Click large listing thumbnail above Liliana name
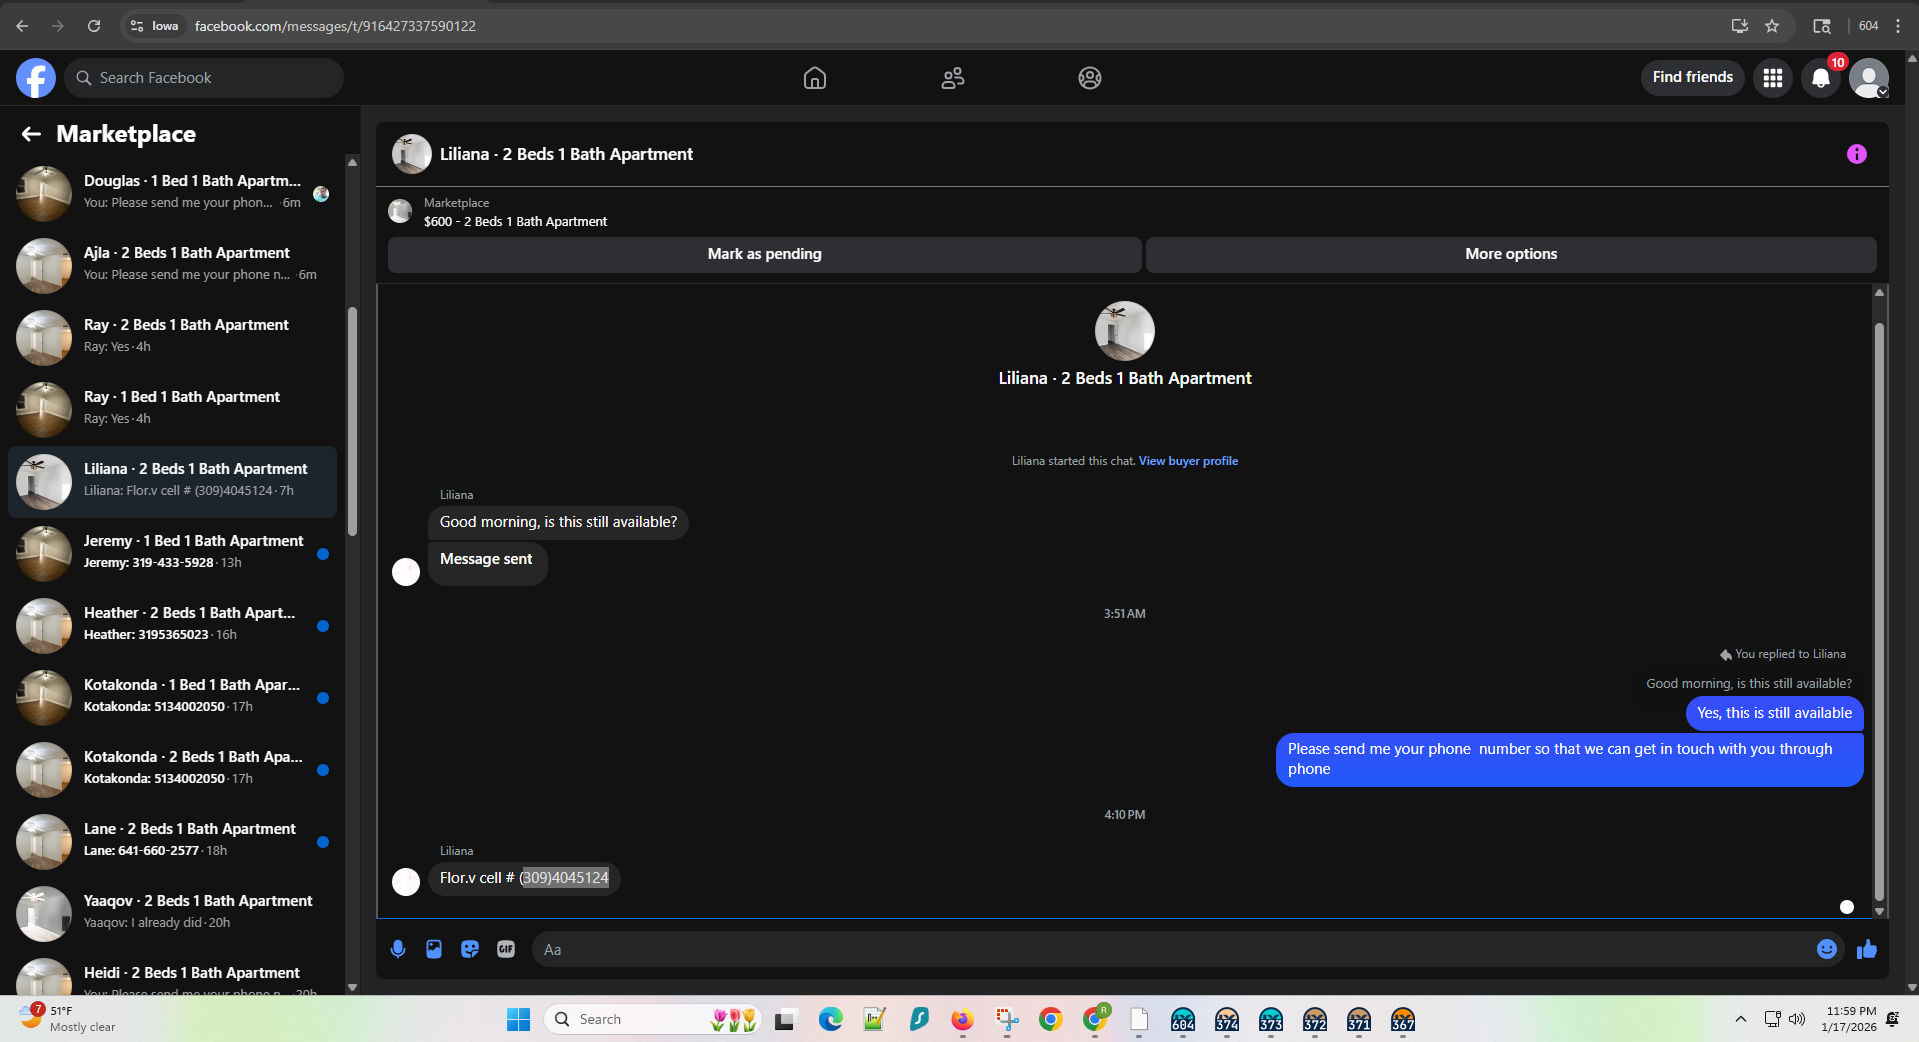 (x=1125, y=331)
